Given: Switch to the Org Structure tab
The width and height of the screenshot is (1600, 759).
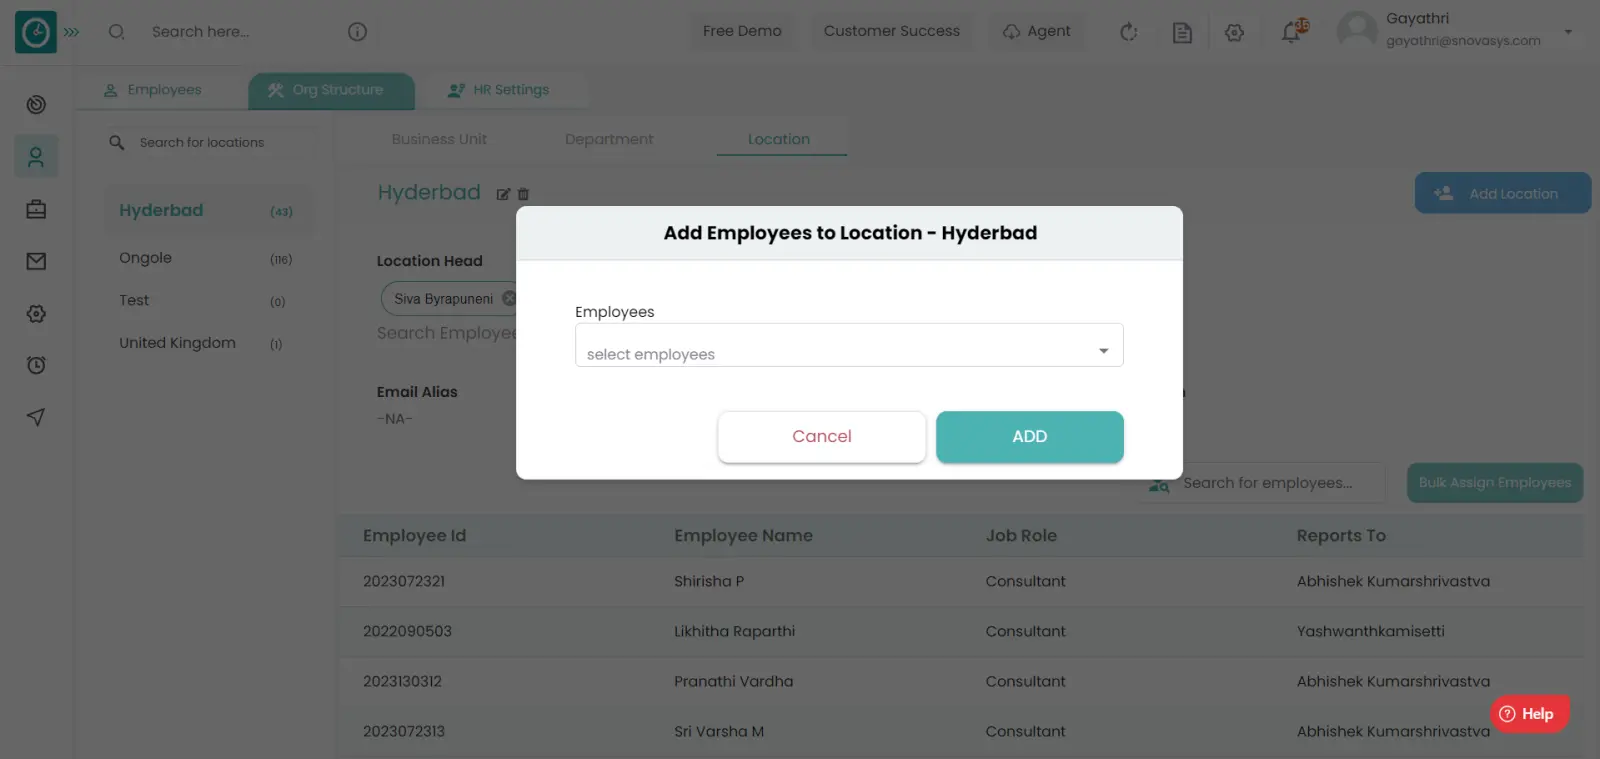Looking at the screenshot, I should pyautogui.click(x=331, y=90).
